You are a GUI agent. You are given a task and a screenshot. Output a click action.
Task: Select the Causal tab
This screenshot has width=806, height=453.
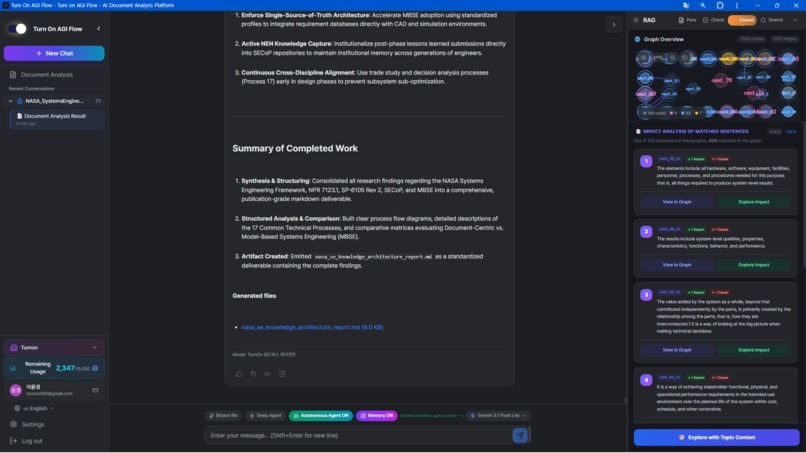(x=742, y=20)
